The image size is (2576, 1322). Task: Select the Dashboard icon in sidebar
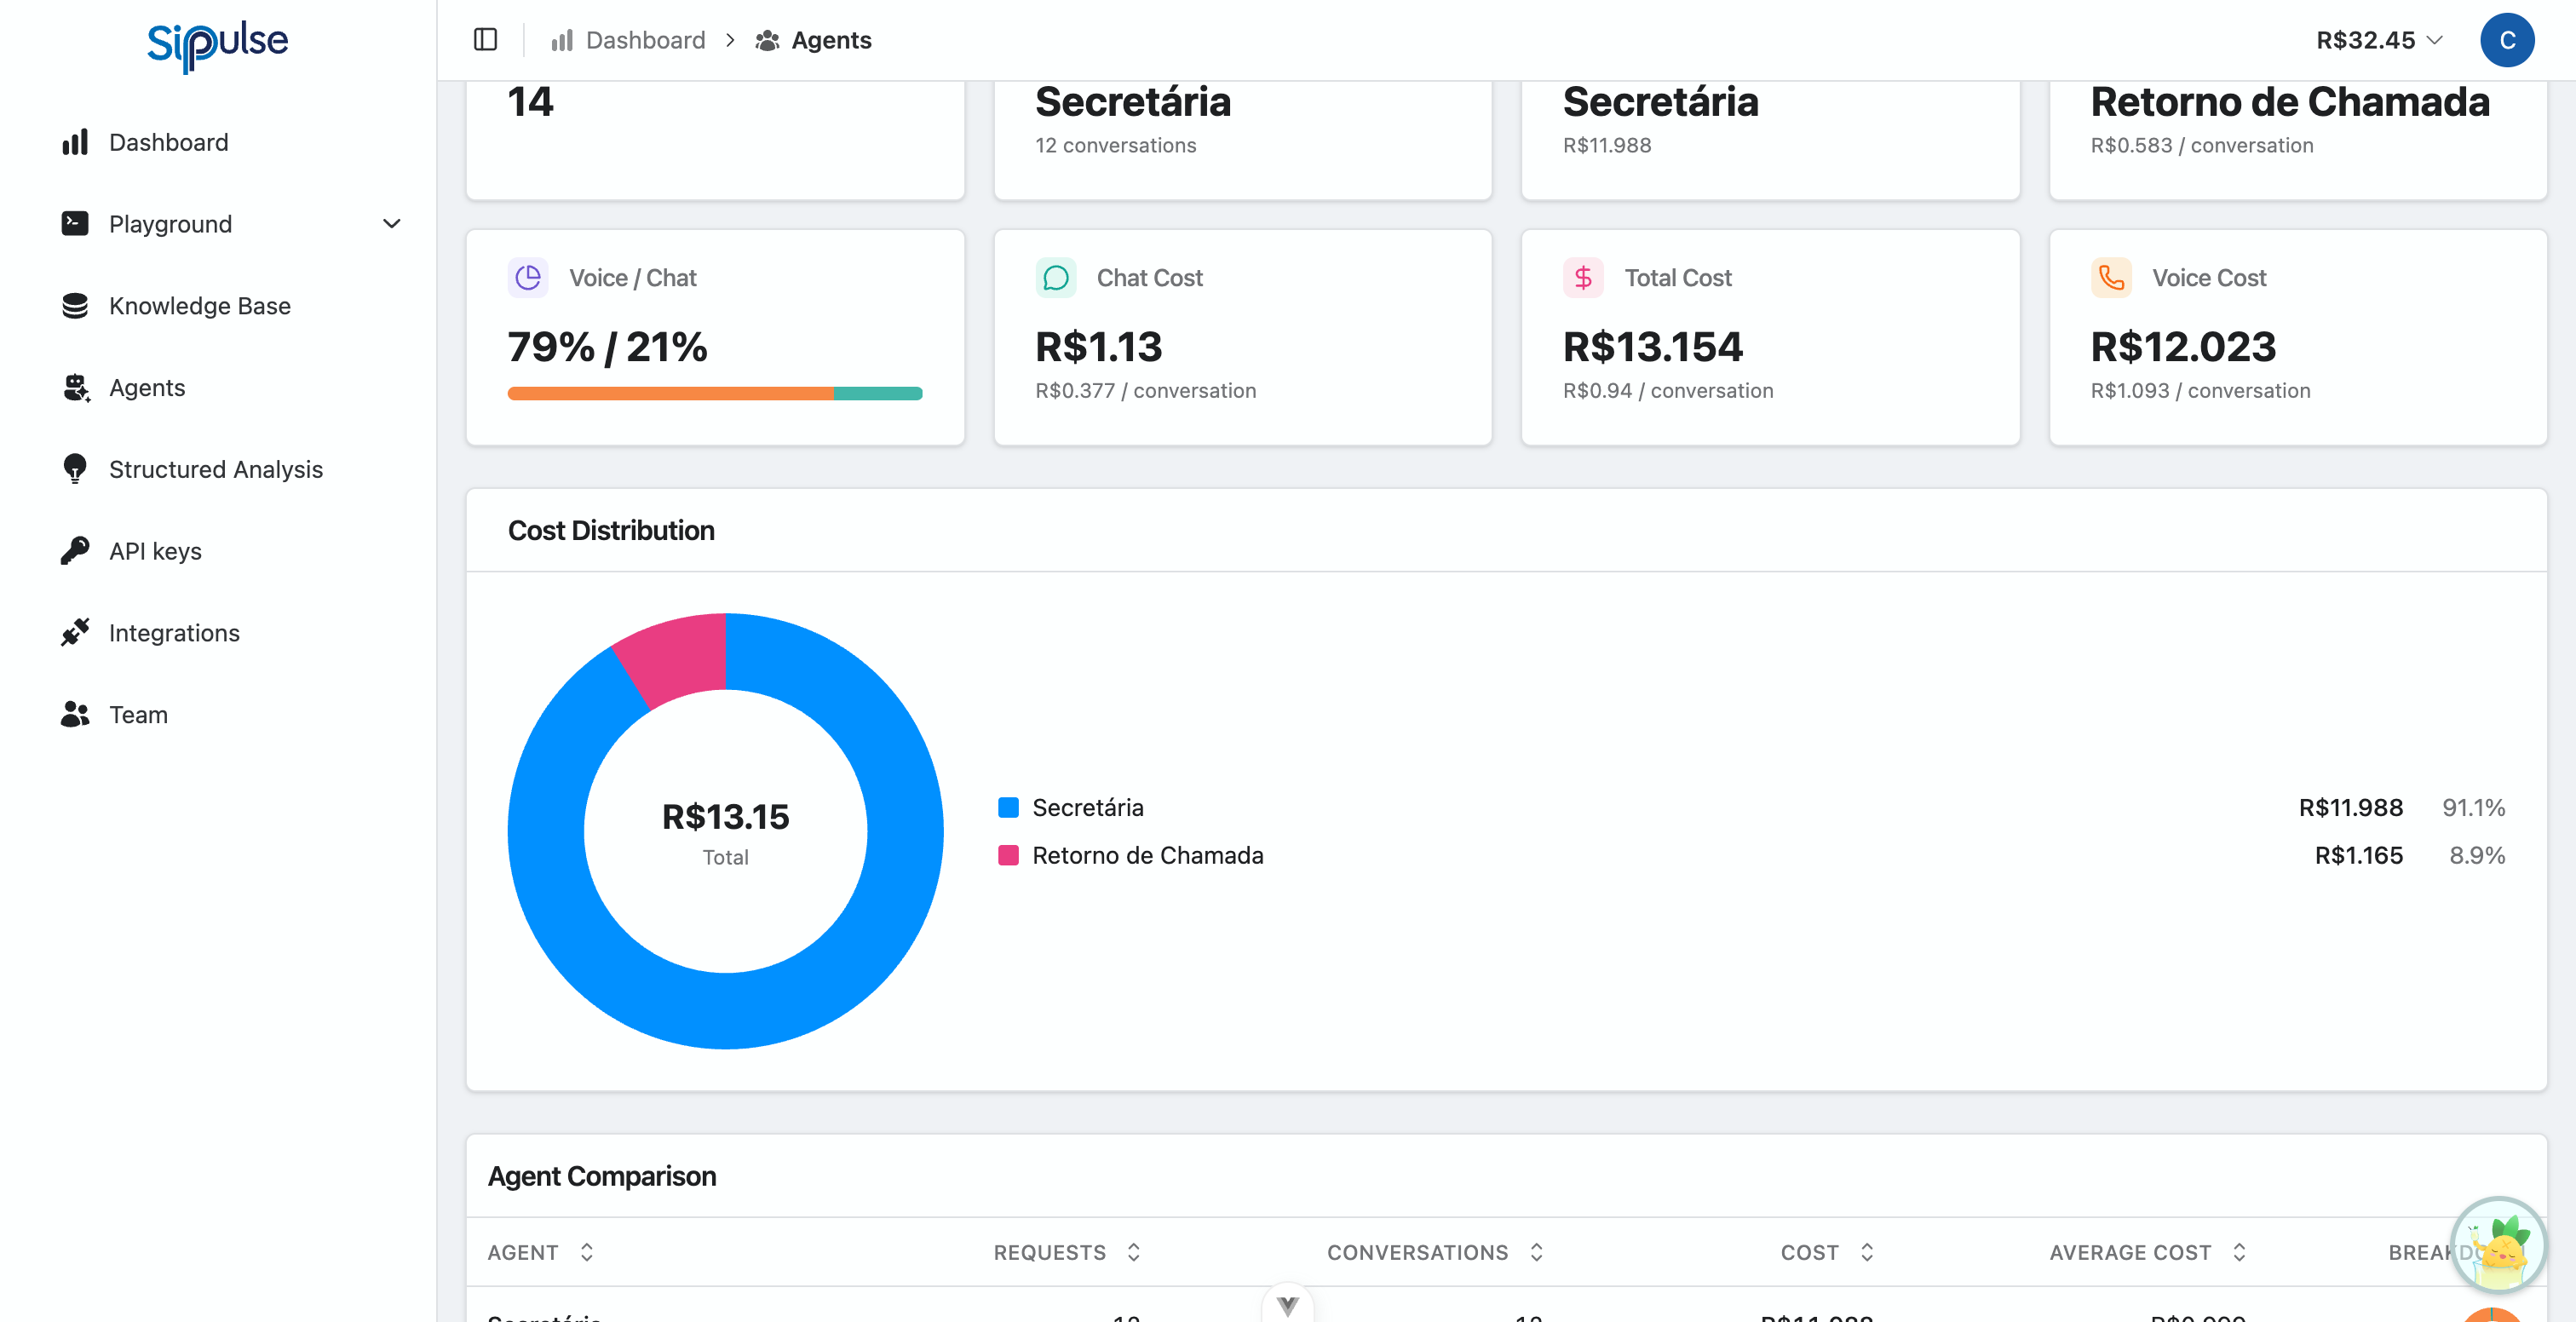[76, 142]
